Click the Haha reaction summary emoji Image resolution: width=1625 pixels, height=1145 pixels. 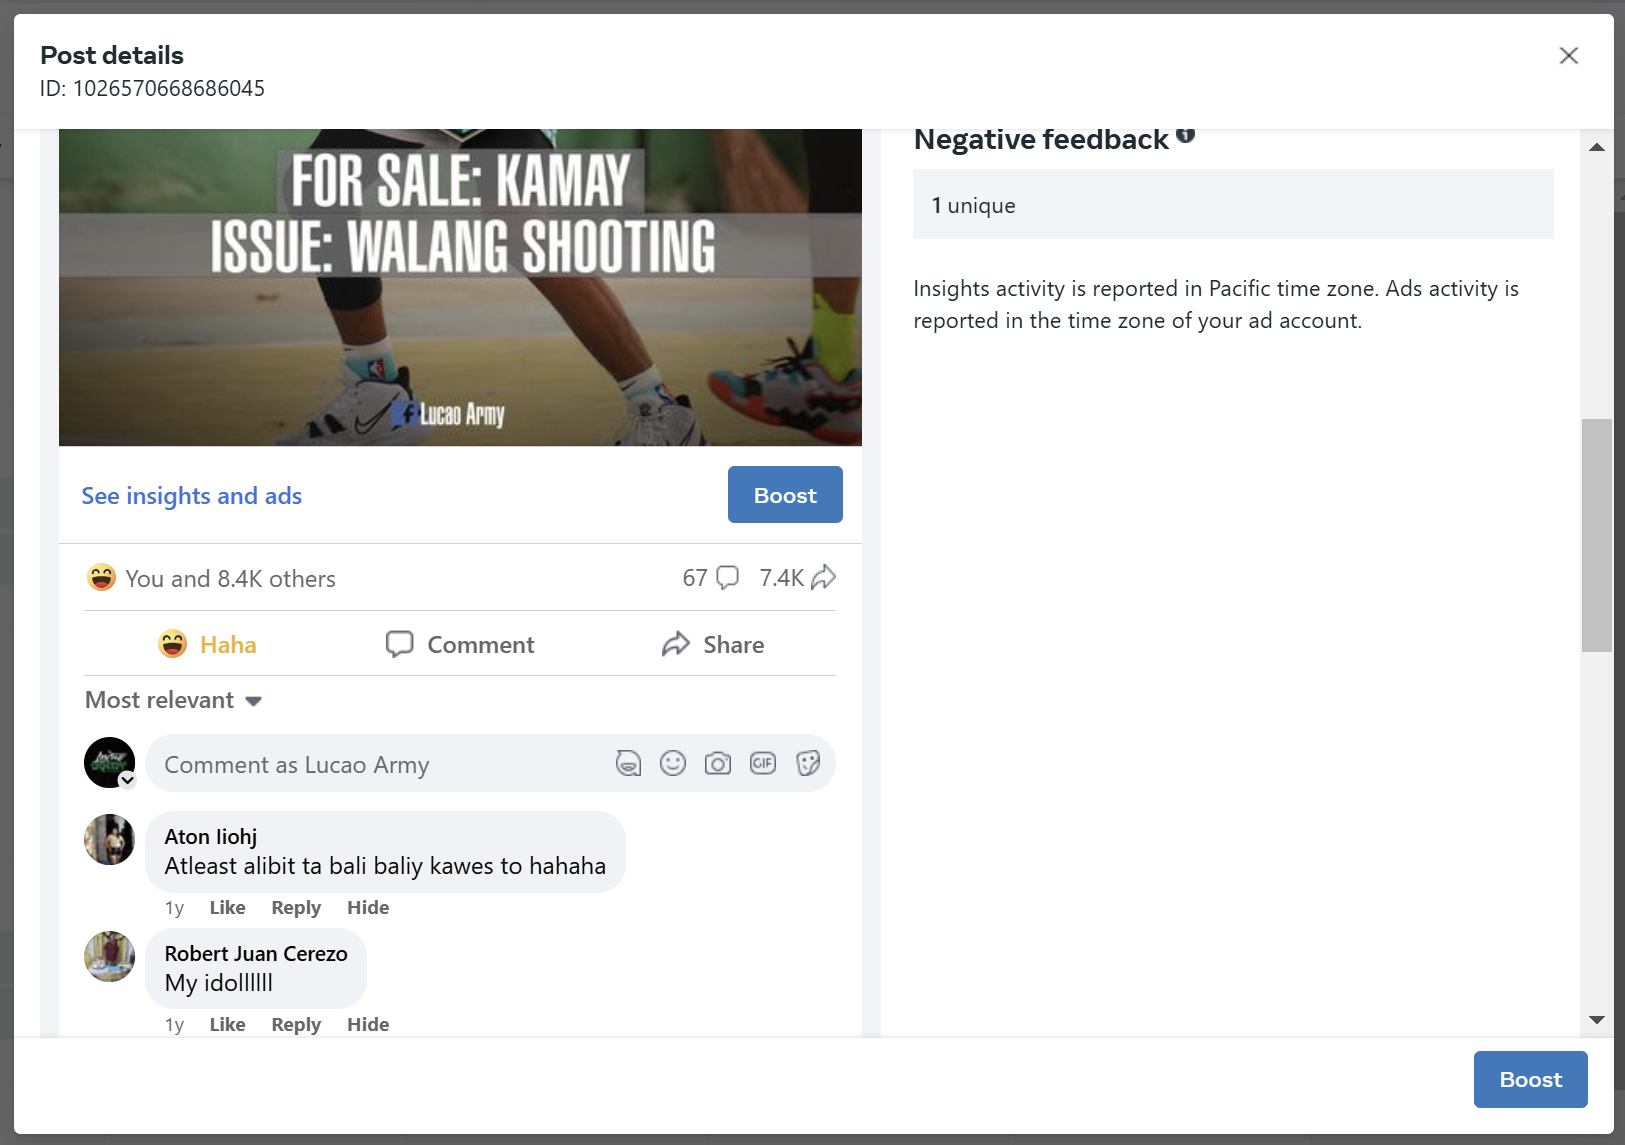(x=101, y=578)
